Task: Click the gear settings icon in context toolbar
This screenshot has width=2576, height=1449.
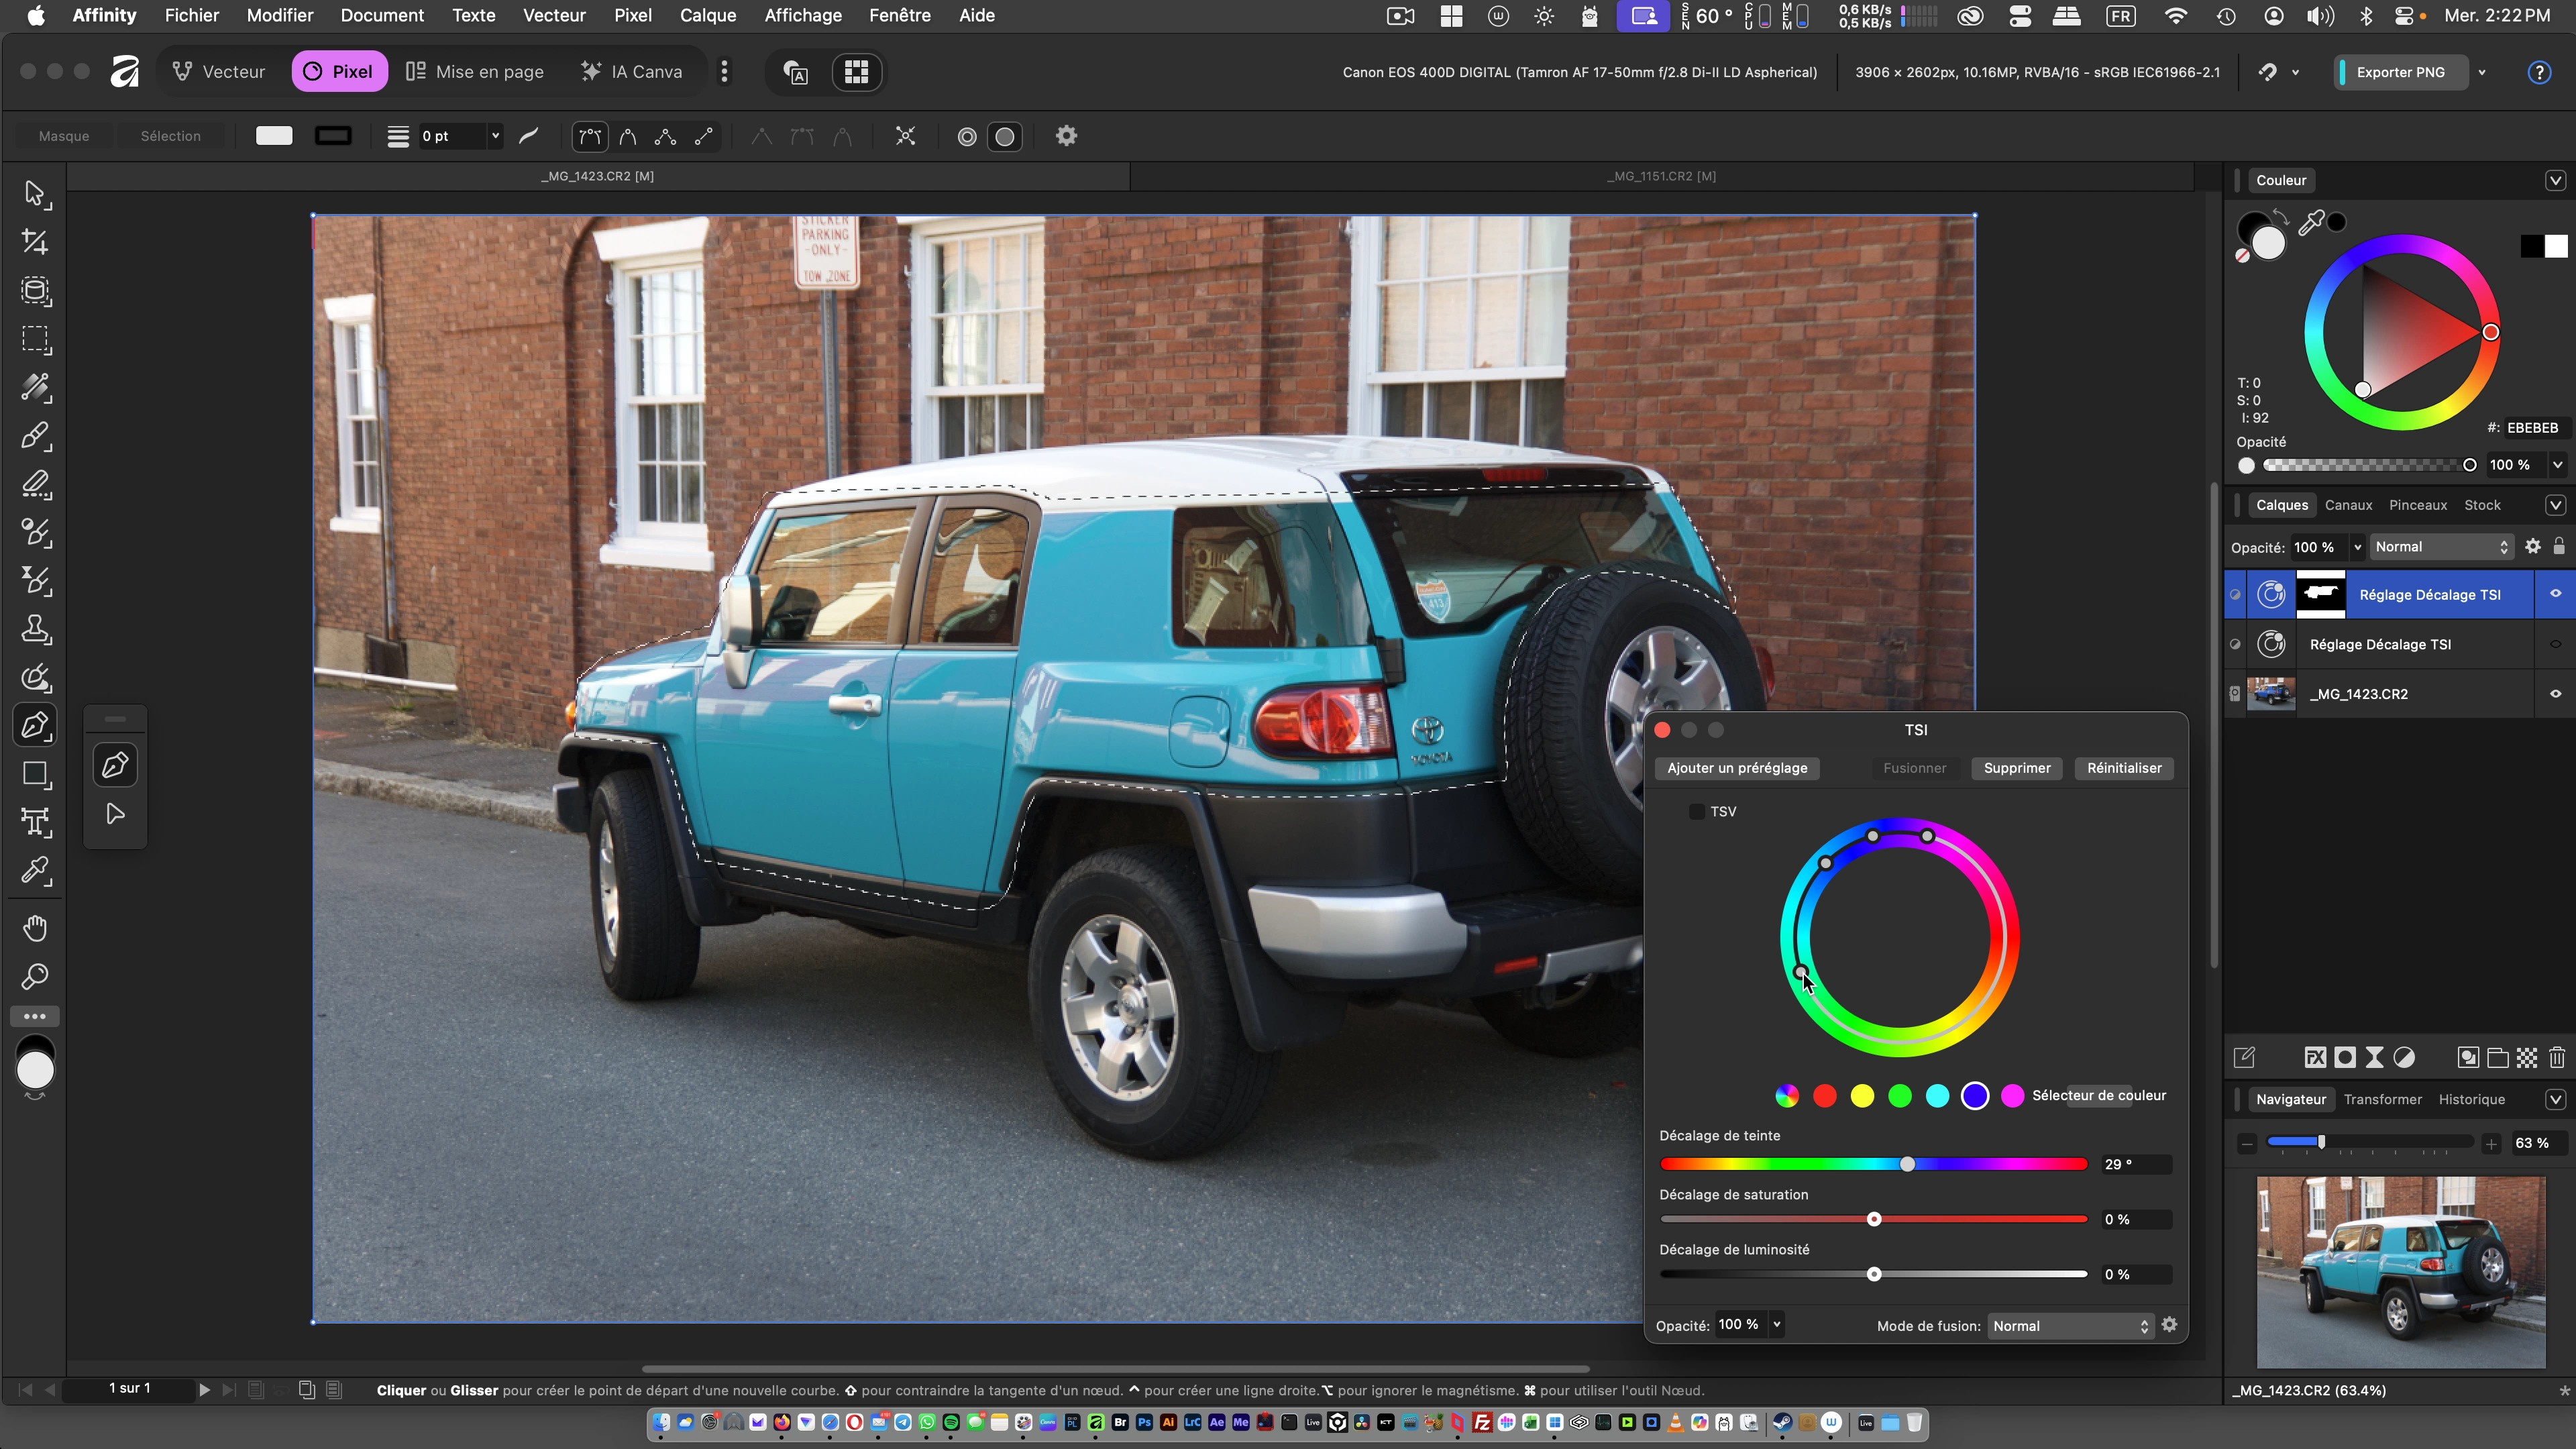Action: [x=1066, y=136]
